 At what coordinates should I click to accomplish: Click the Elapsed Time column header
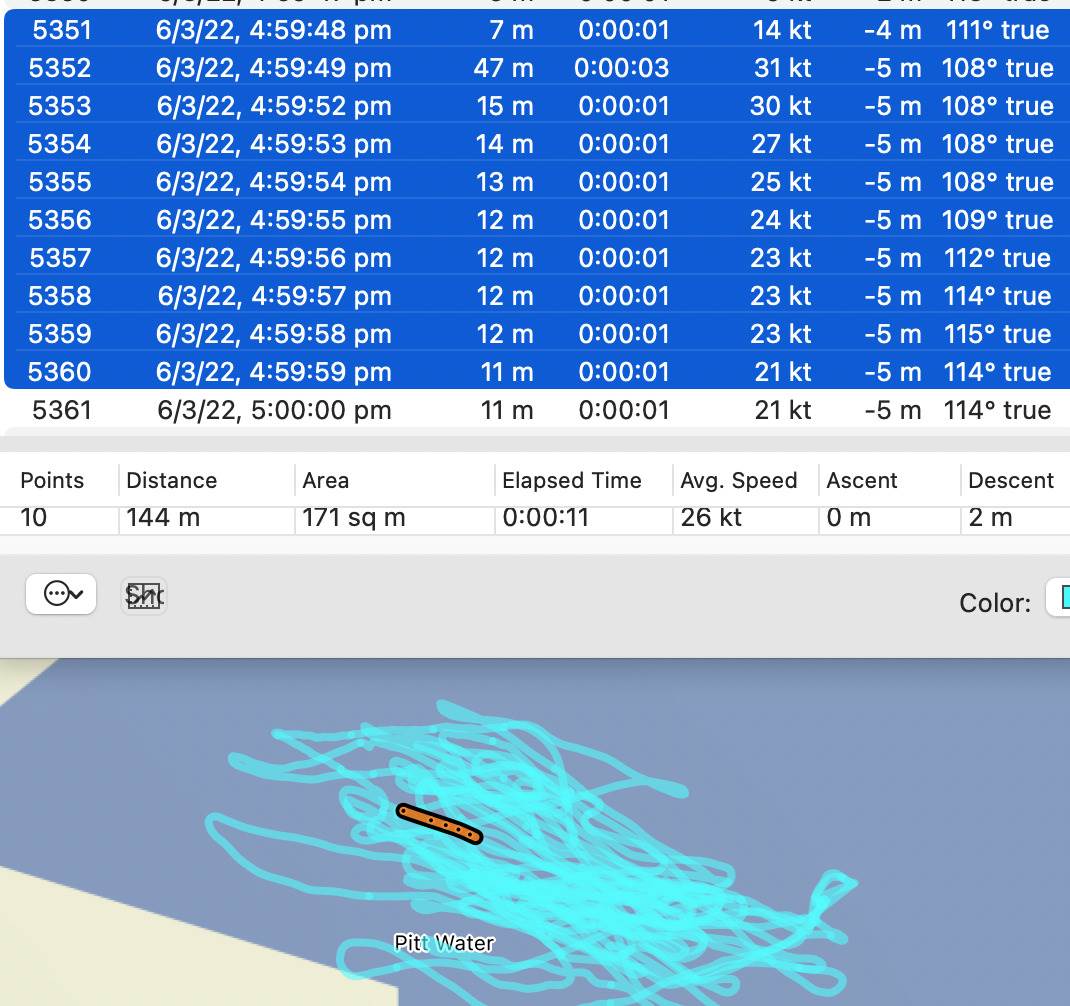click(x=572, y=480)
